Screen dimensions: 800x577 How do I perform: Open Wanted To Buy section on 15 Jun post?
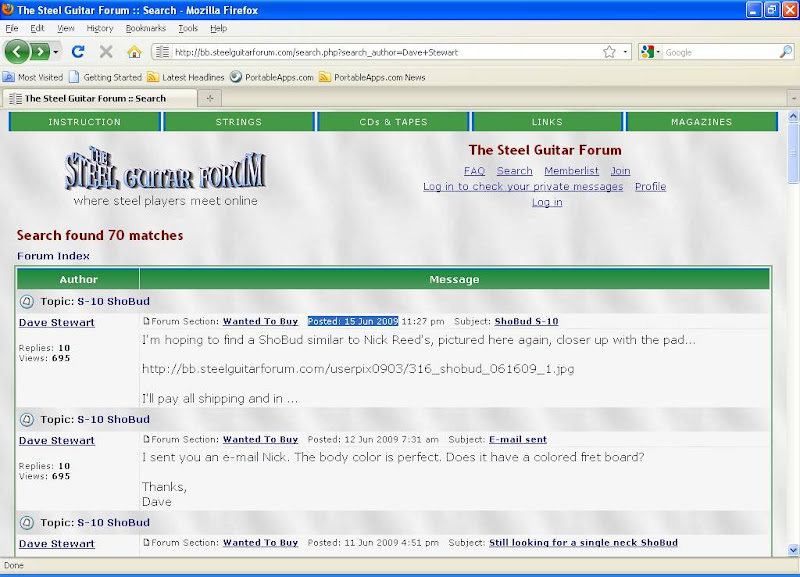point(260,321)
